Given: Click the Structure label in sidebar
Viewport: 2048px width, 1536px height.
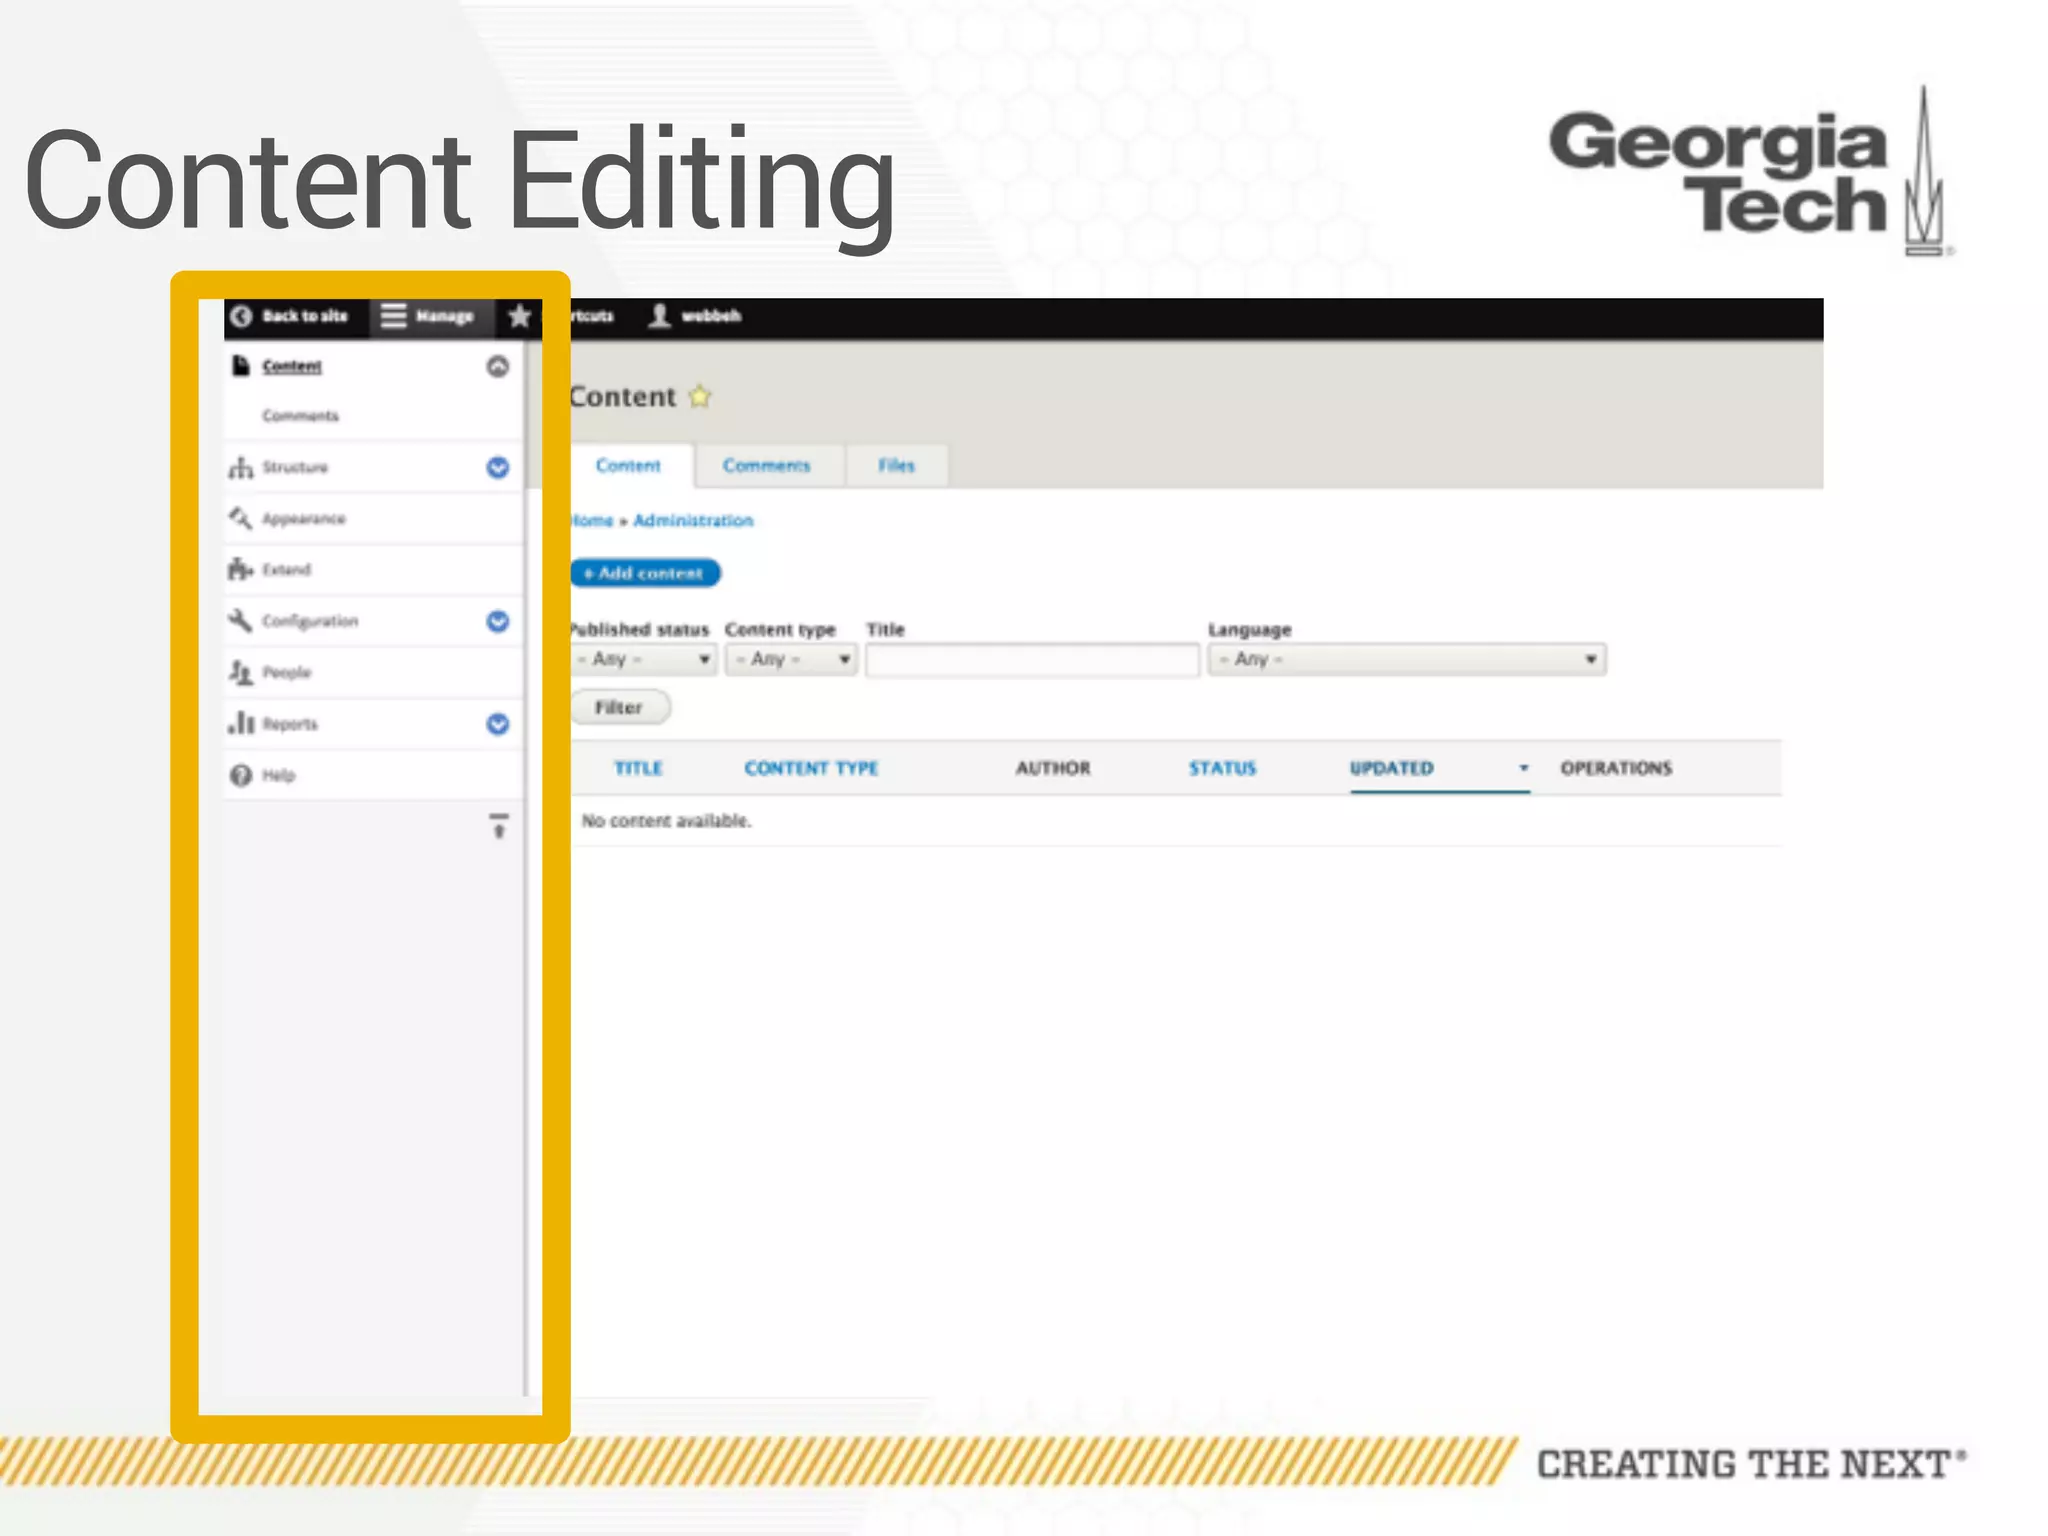Looking at the screenshot, I should coord(295,468).
